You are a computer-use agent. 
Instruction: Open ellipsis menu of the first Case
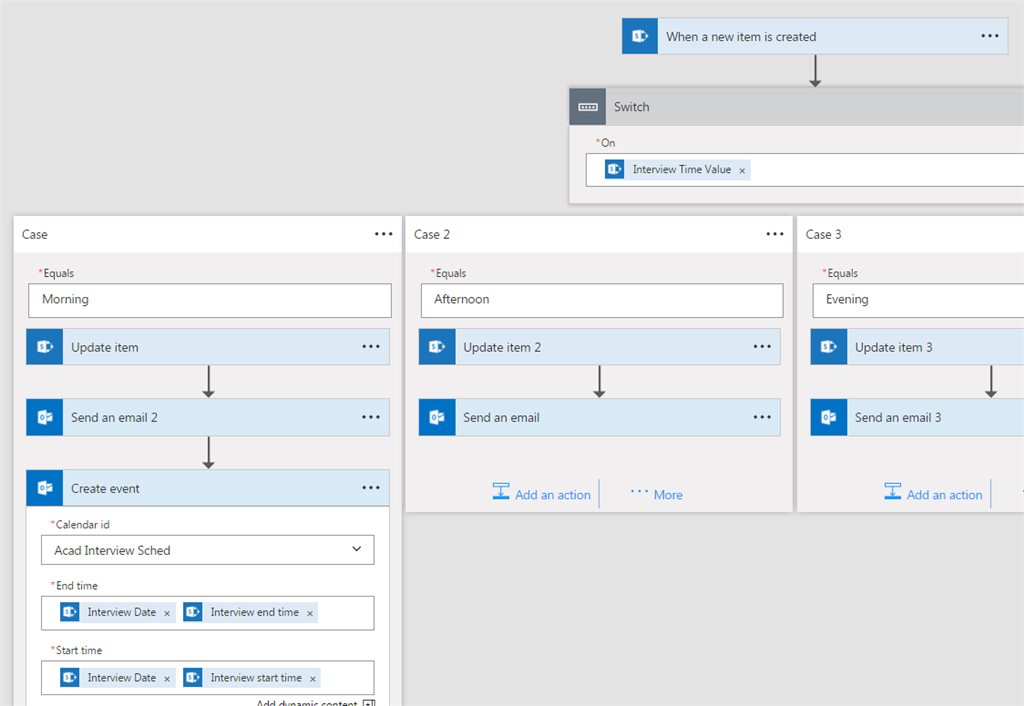[x=383, y=234]
